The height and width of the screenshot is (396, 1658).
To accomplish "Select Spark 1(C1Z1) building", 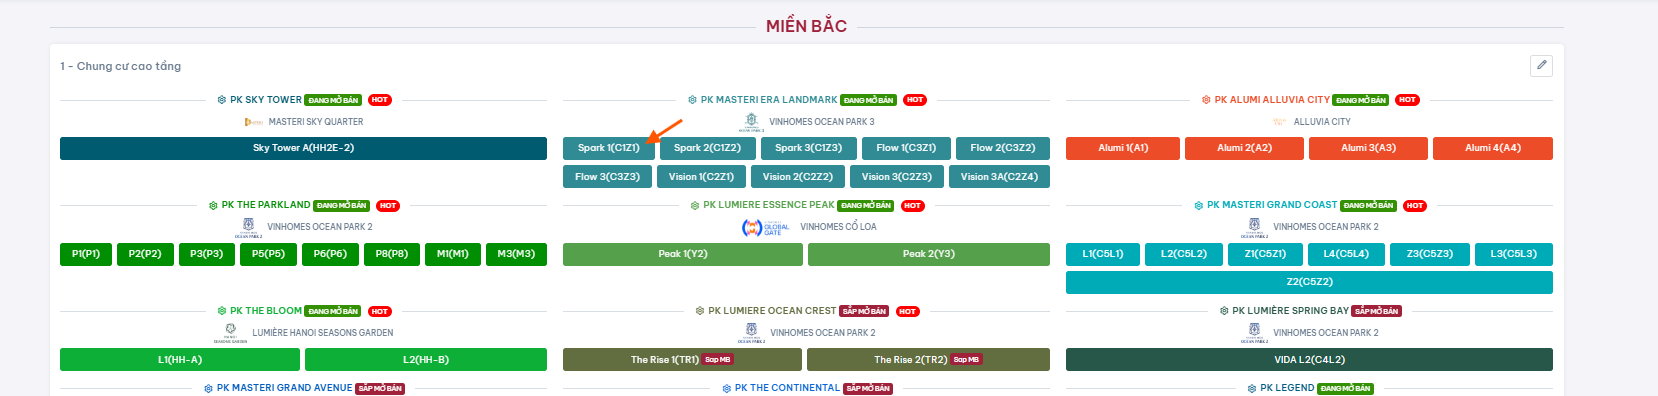I will (609, 148).
